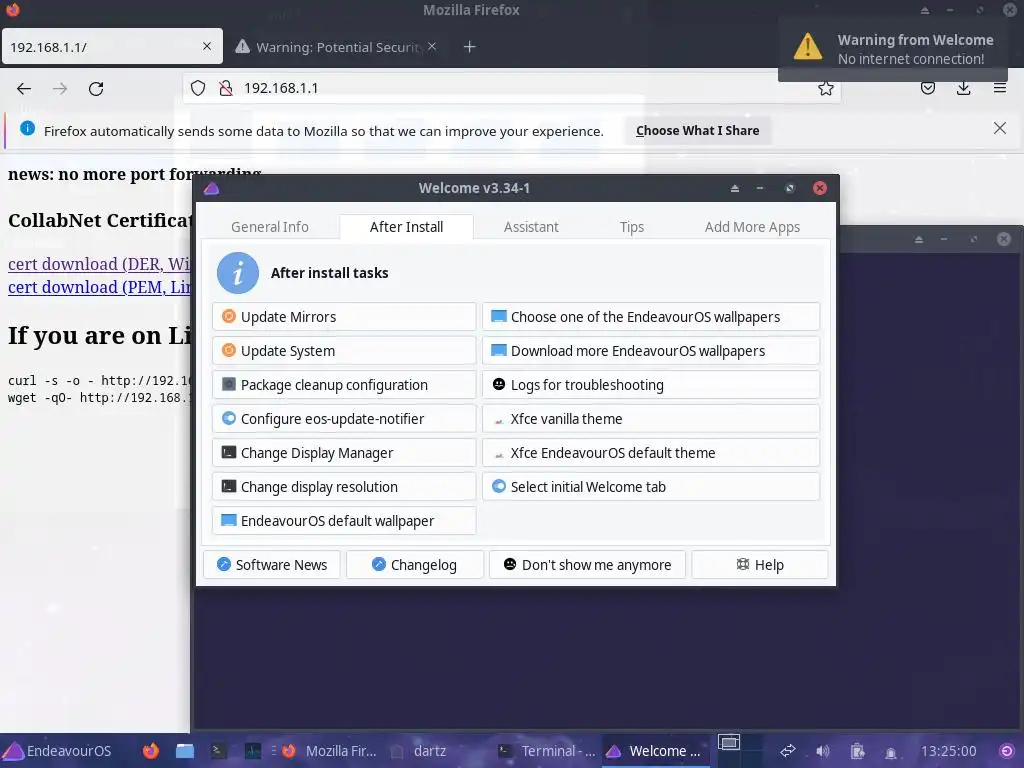This screenshot has width=1024, height=768.
Task: Open the Firefox hamburger menu
Action: (x=1000, y=88)
